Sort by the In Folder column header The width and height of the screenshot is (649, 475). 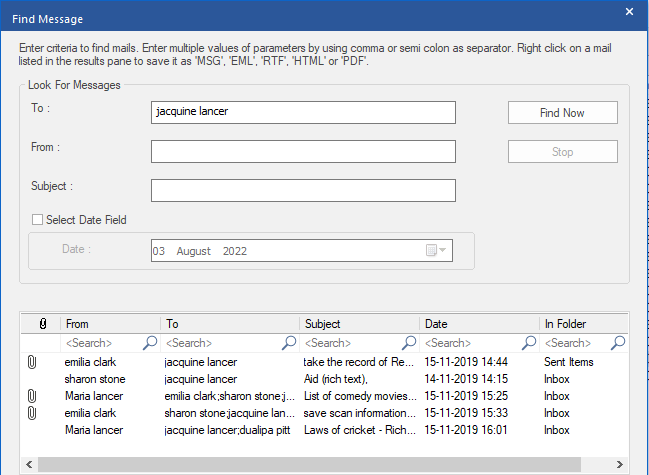[x=584, y=324]
